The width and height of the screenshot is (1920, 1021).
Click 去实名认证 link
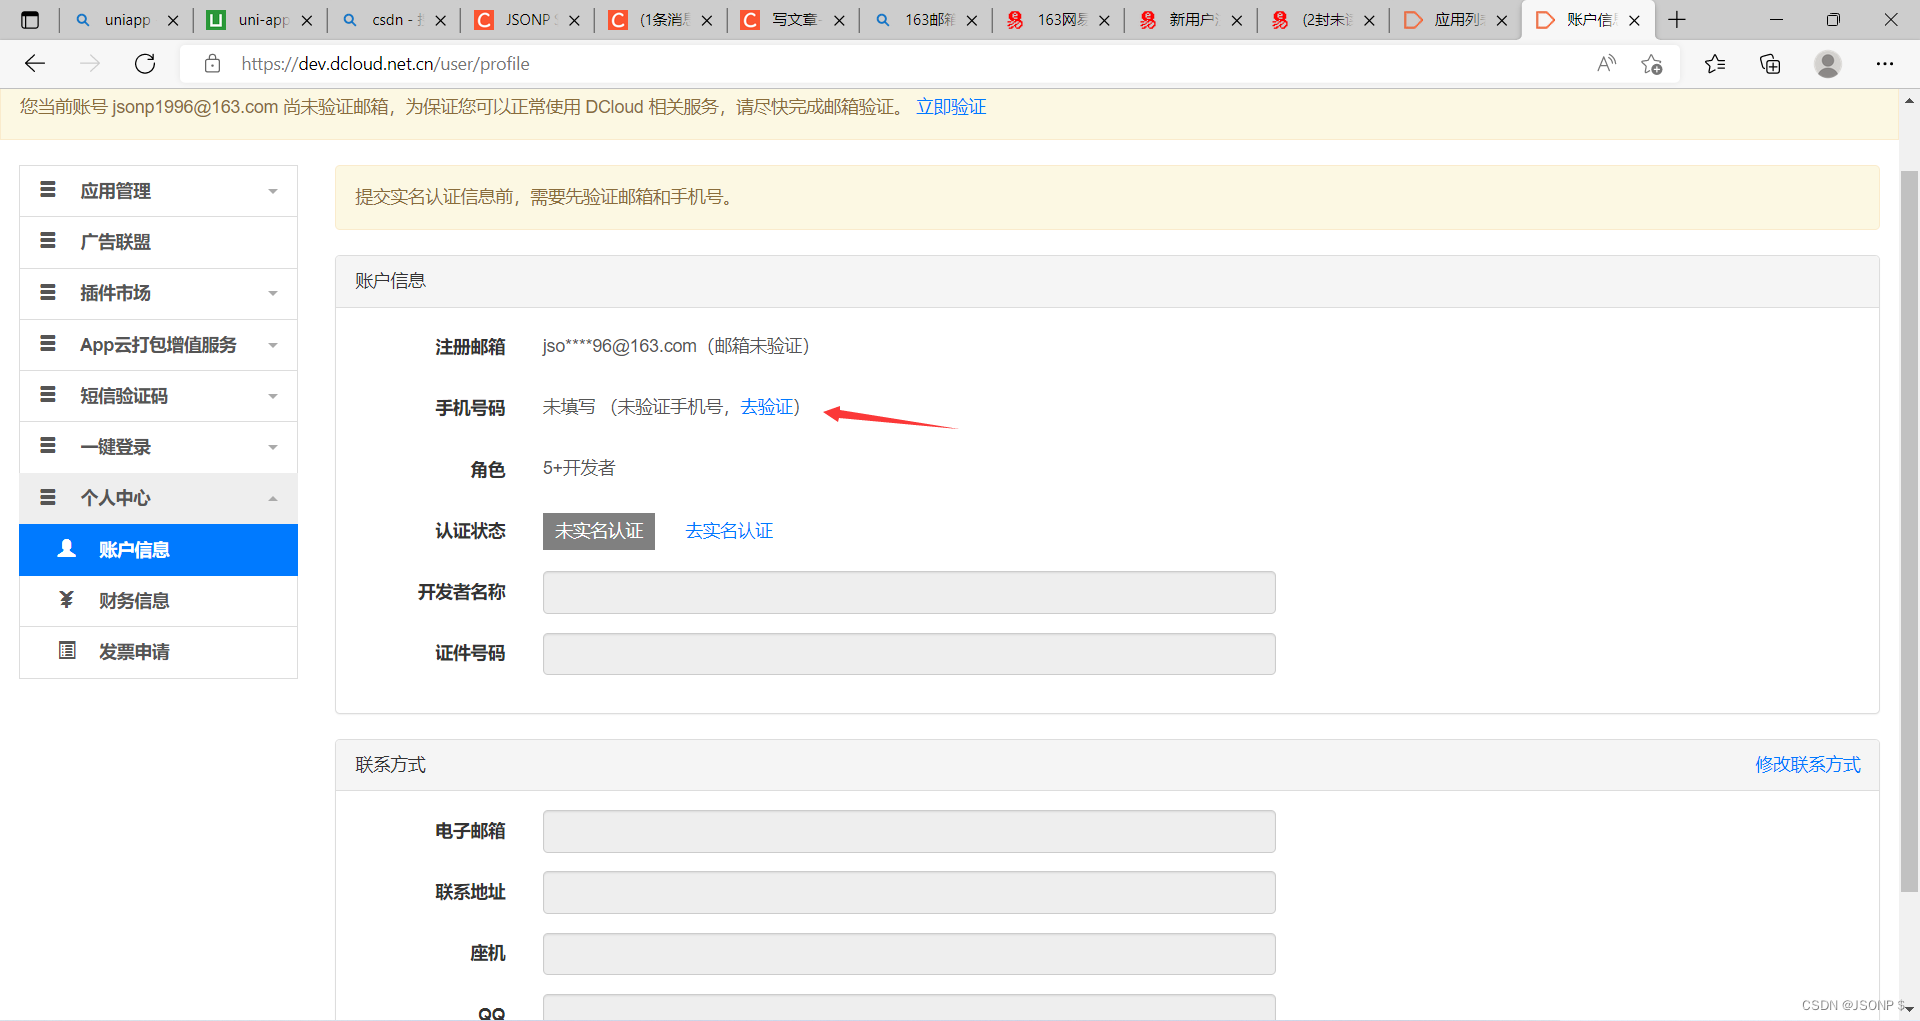(729, 531)
